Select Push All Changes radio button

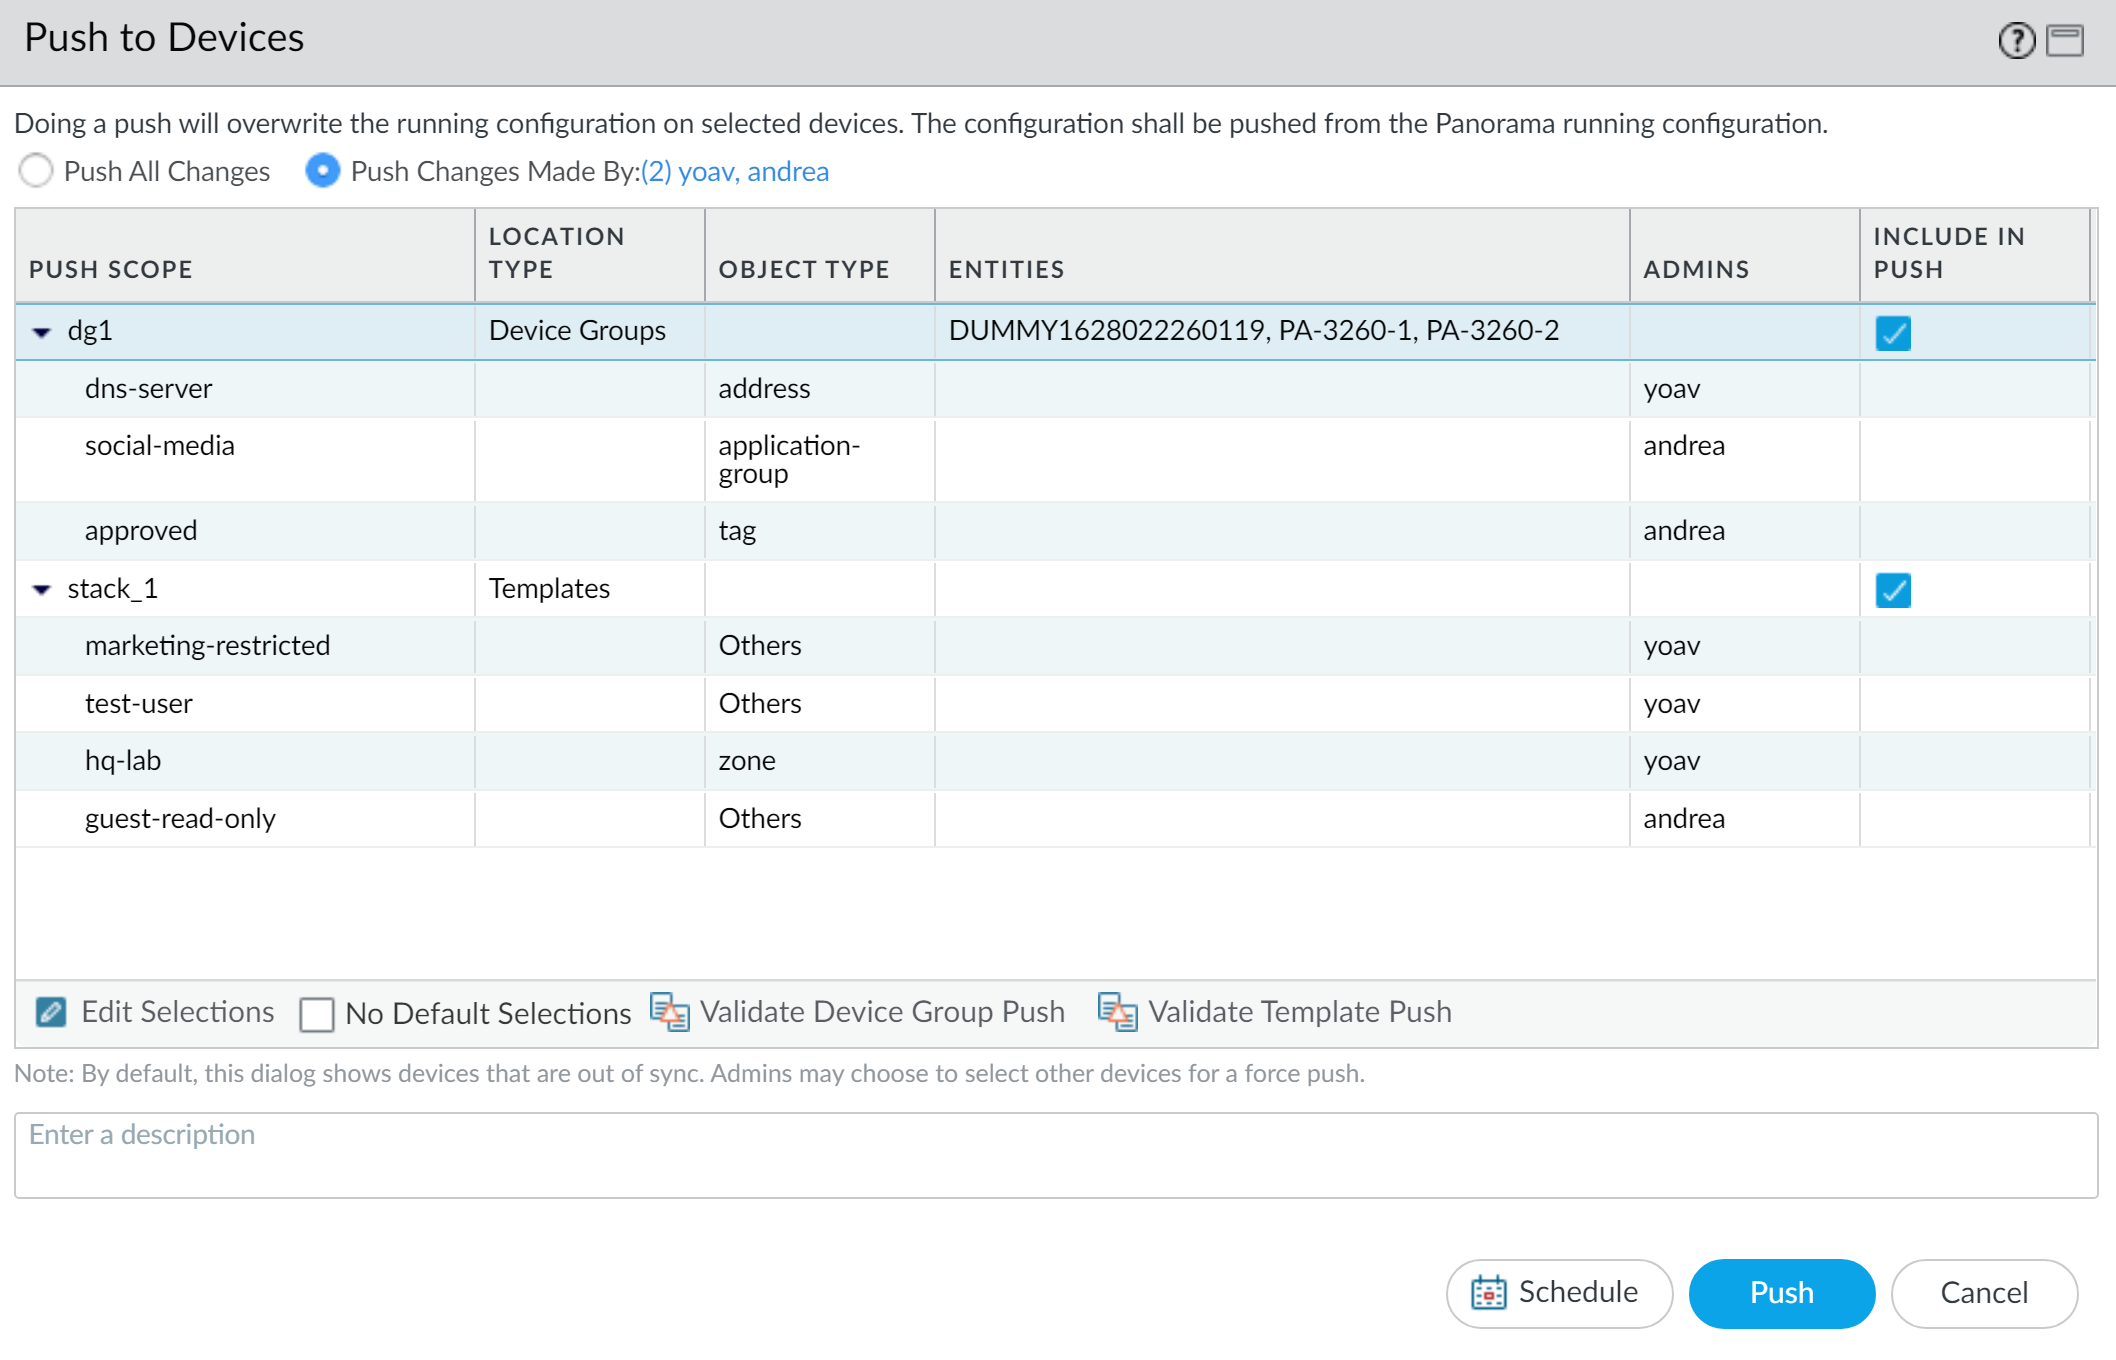36,171
